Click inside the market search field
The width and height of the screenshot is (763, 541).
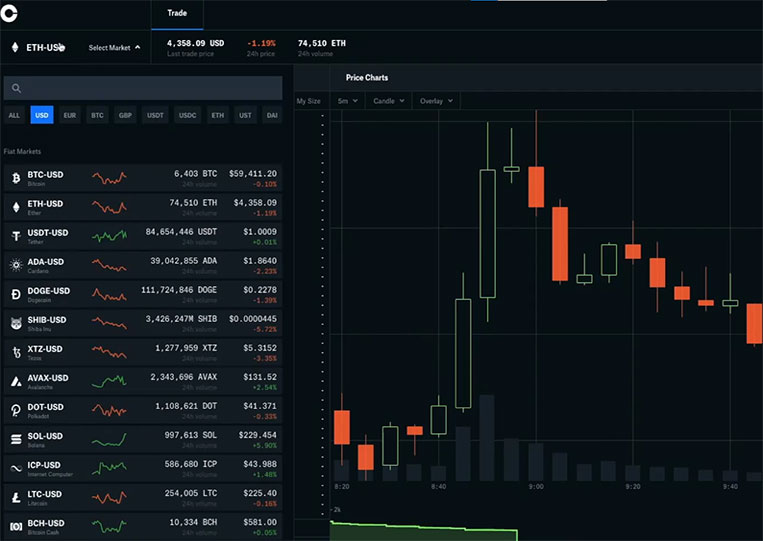click(x=143, y=88)
